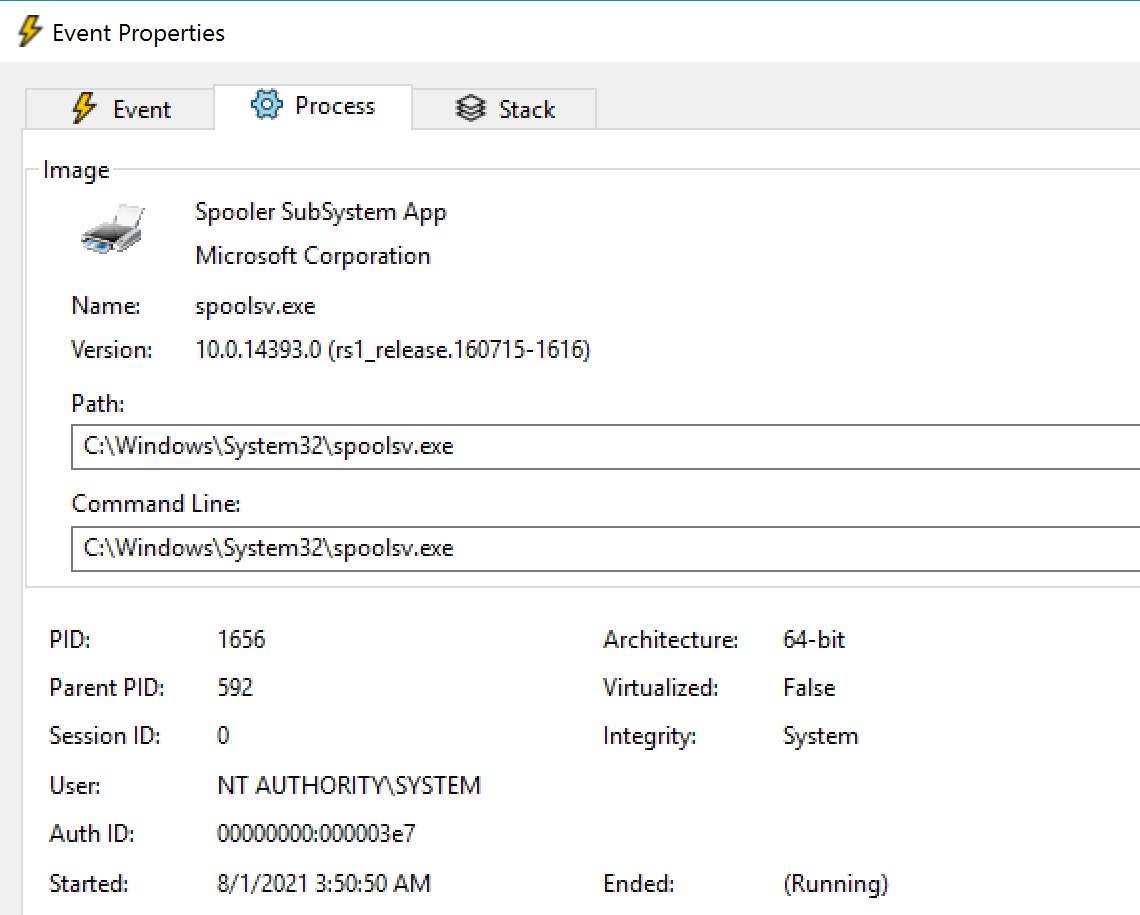1140x915 pixels.
Task: Click the Spooler SubSystem App description text
Action: (x=321, y=212)
